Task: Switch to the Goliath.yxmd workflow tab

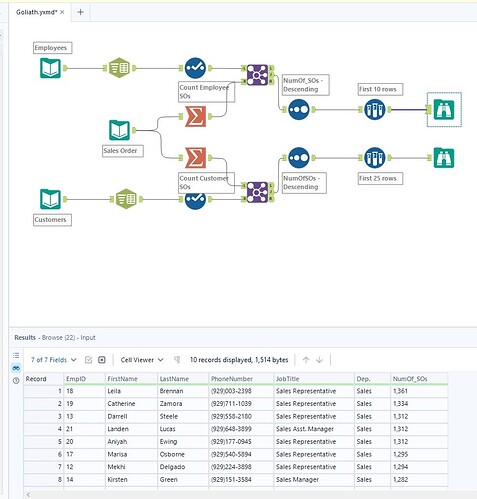Action: tap(36, 12)
